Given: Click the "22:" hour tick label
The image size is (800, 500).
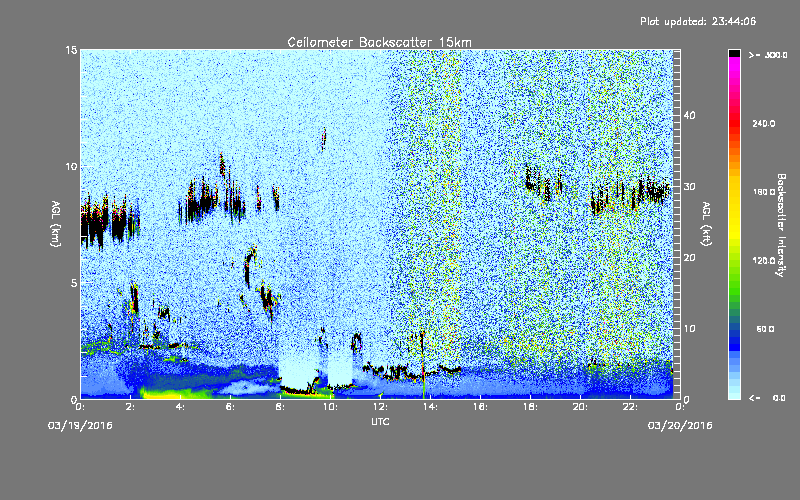Looking at the screenshot, I should [631, 407].
